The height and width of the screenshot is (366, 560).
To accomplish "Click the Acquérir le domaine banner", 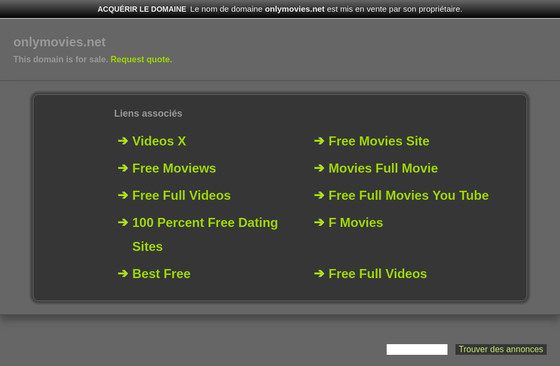I will click(x=280, y=9).
